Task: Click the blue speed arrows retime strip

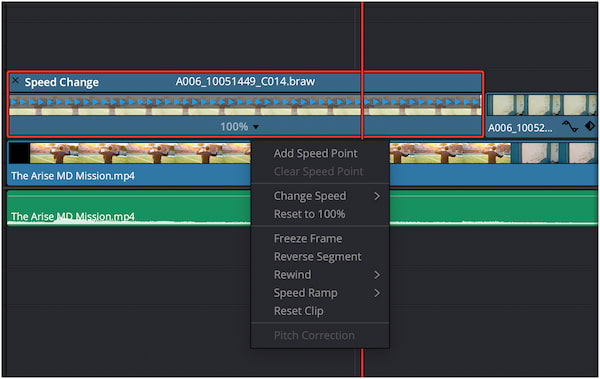Action: [x=245, y=102]
